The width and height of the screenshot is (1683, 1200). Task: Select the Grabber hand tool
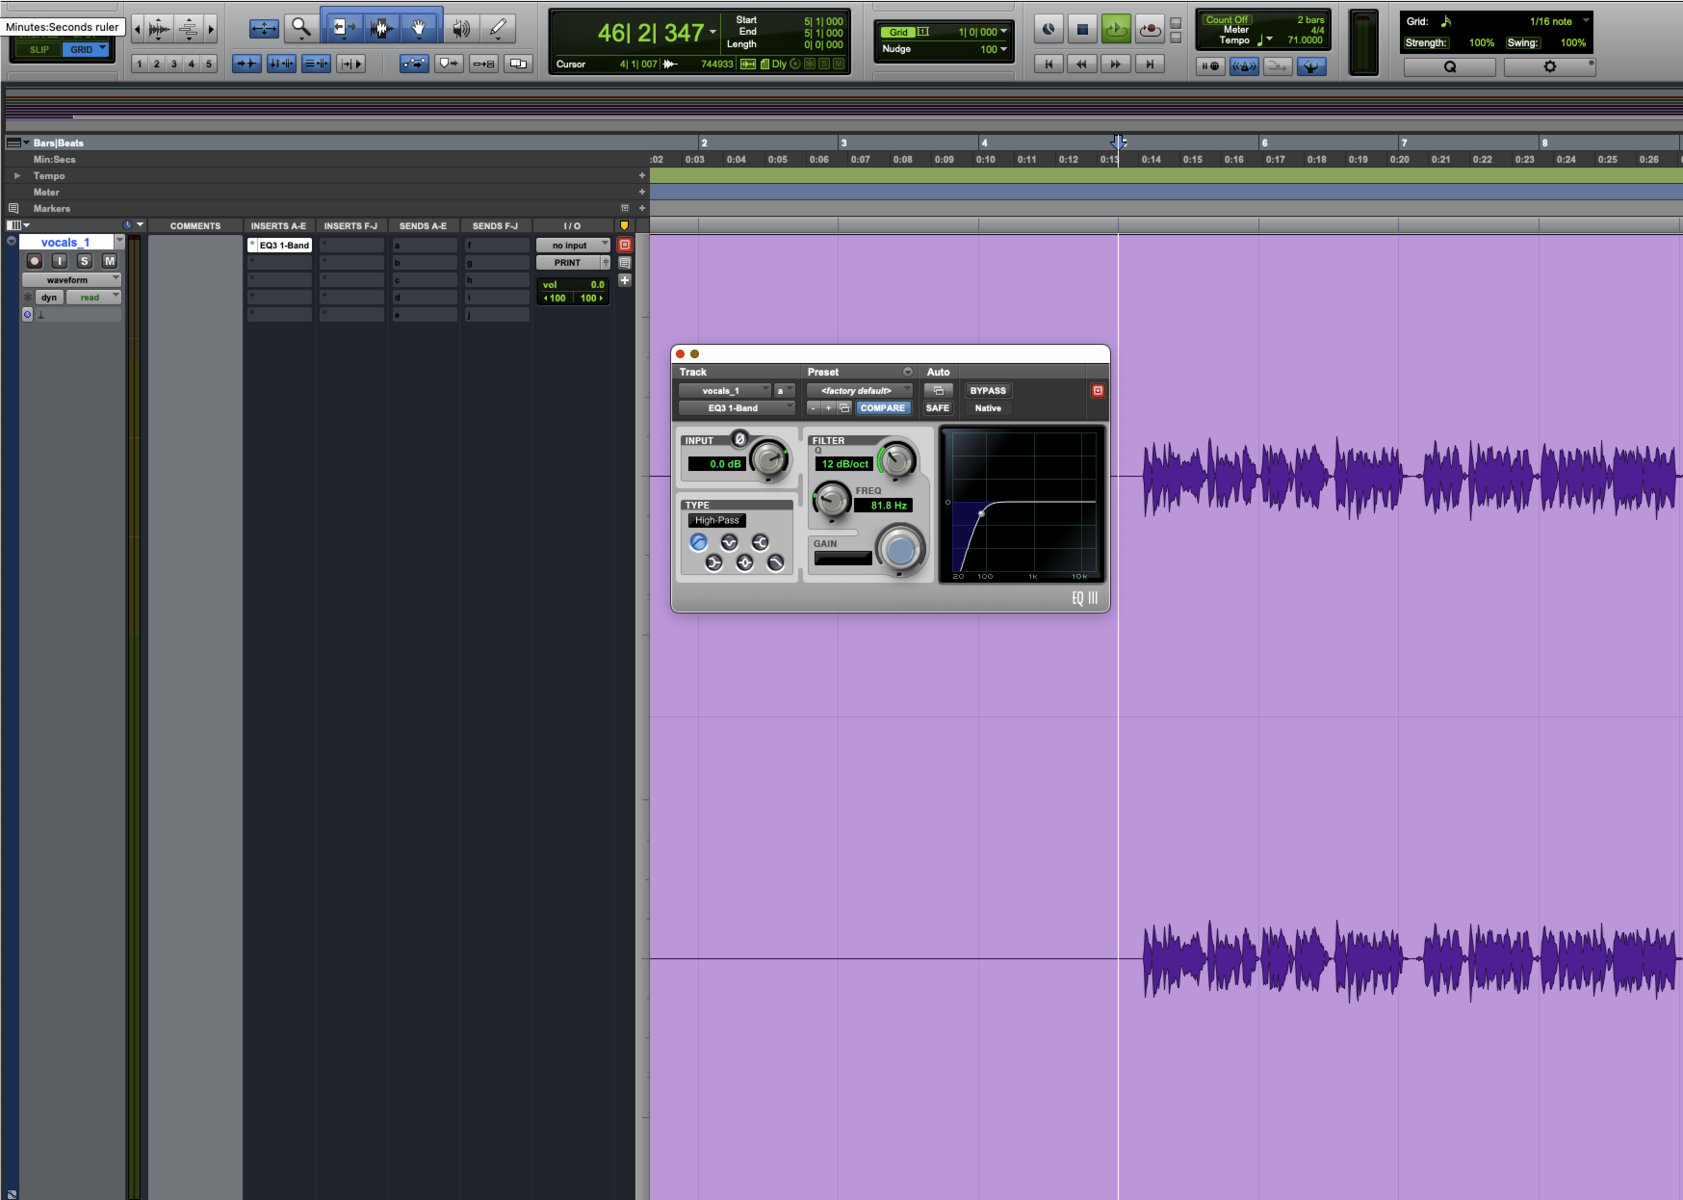coord(420,28)
